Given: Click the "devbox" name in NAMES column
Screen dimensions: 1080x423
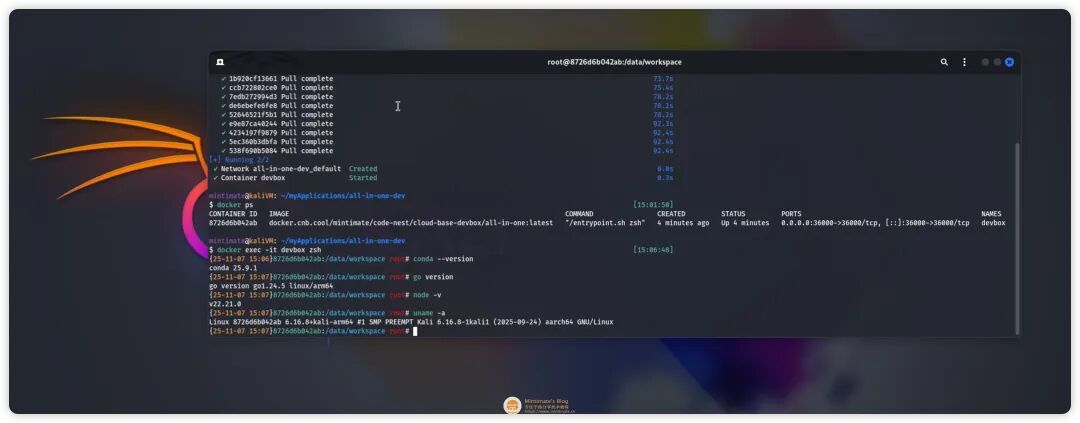Looking at the screenshot, I should click(x=993, y=223).
